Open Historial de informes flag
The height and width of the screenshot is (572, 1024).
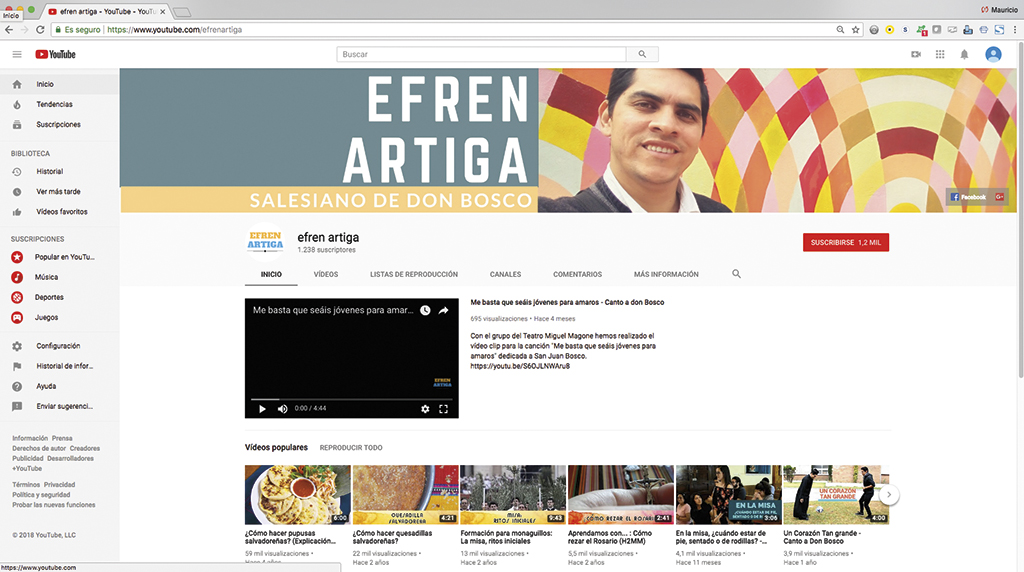pos(17,366)
